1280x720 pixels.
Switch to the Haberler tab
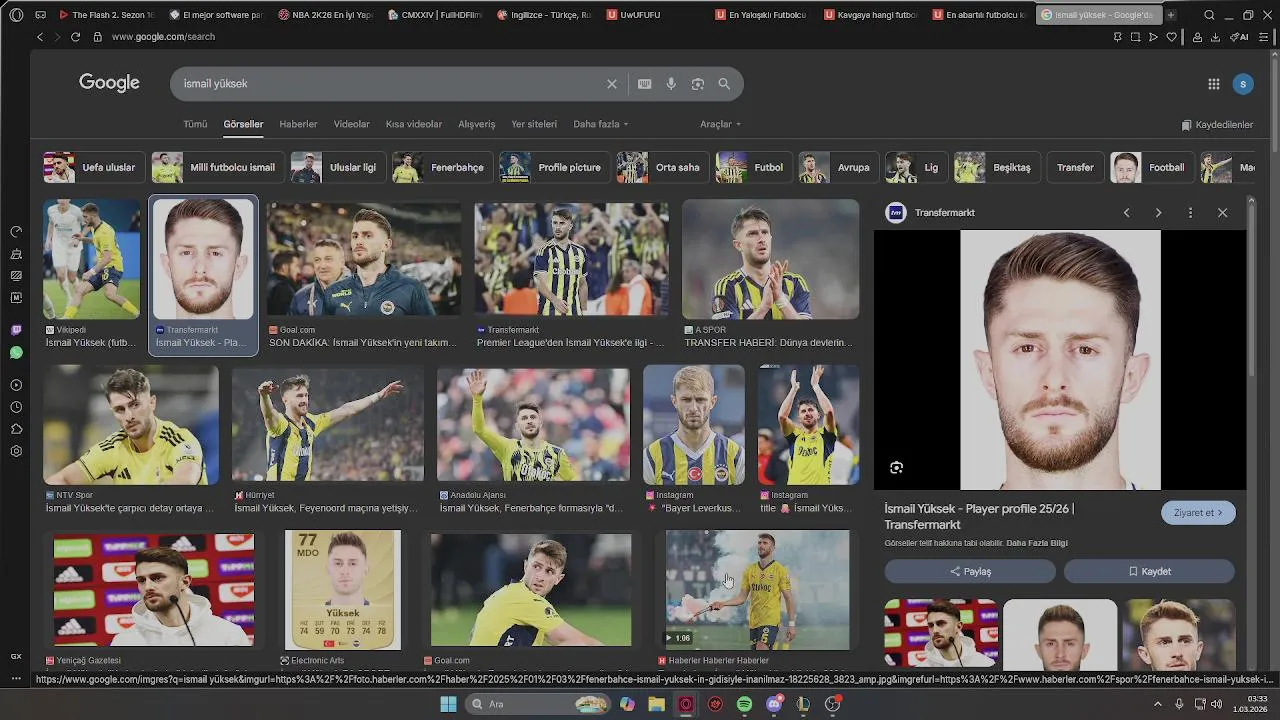[298, 124]
